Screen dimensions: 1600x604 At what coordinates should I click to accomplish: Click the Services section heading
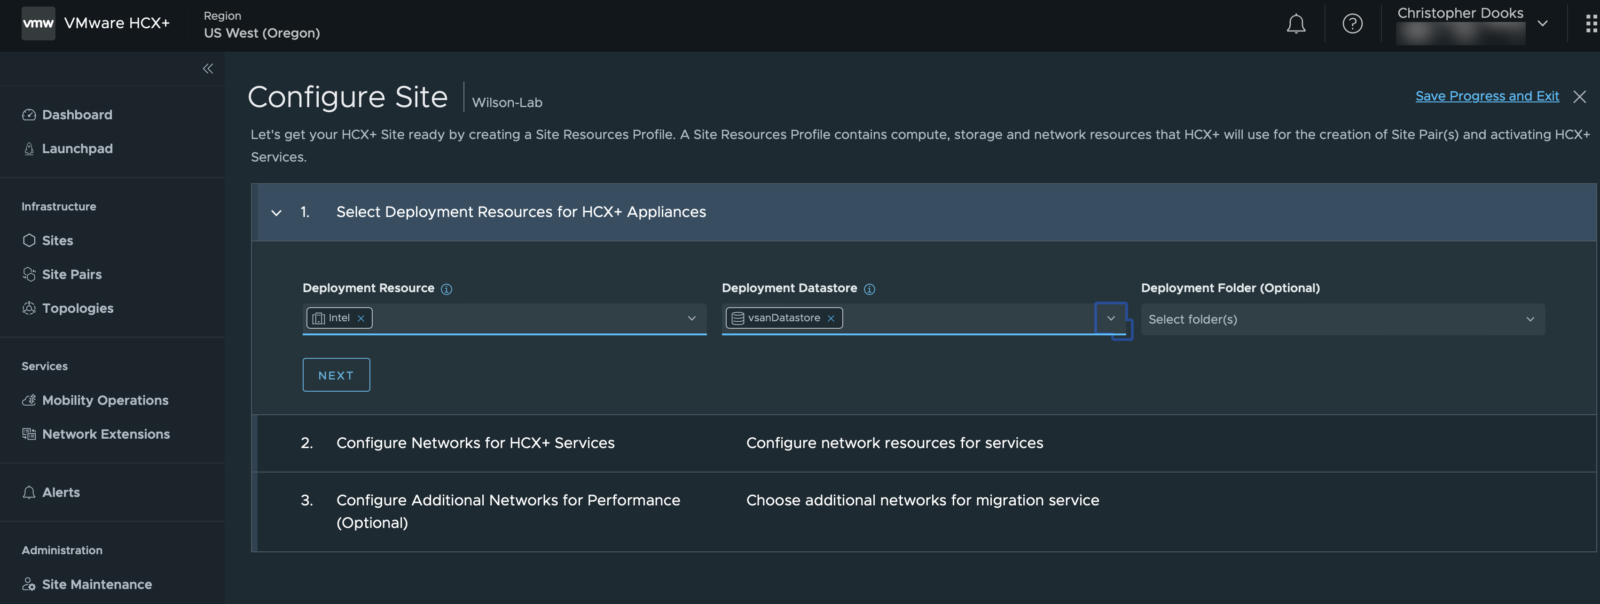[x=45, y=367]
